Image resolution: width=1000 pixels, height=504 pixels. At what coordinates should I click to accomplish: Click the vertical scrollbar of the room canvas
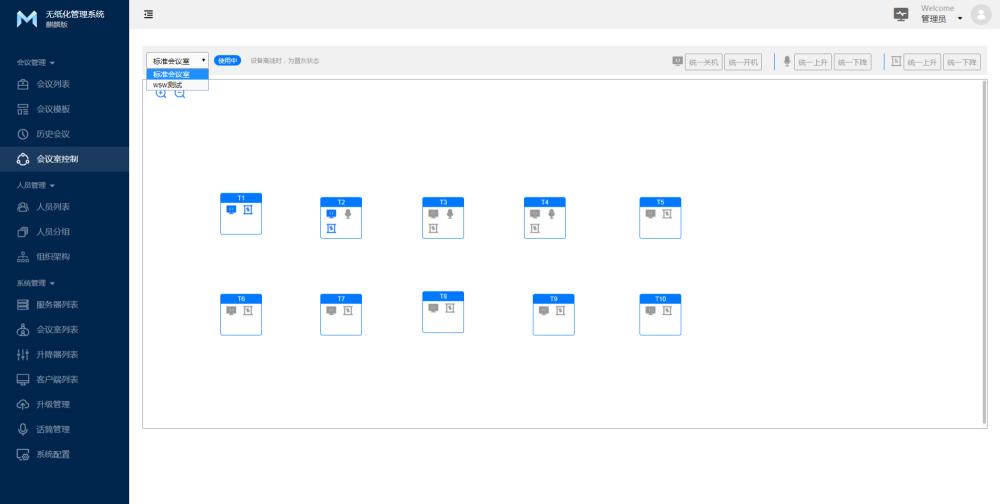pos(985,250)
